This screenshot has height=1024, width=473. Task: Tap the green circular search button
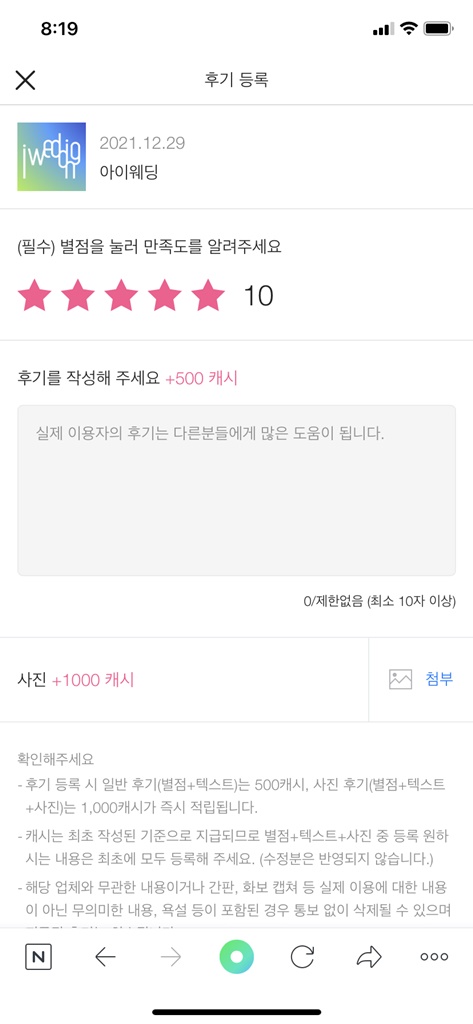click(x=236, y=957)
